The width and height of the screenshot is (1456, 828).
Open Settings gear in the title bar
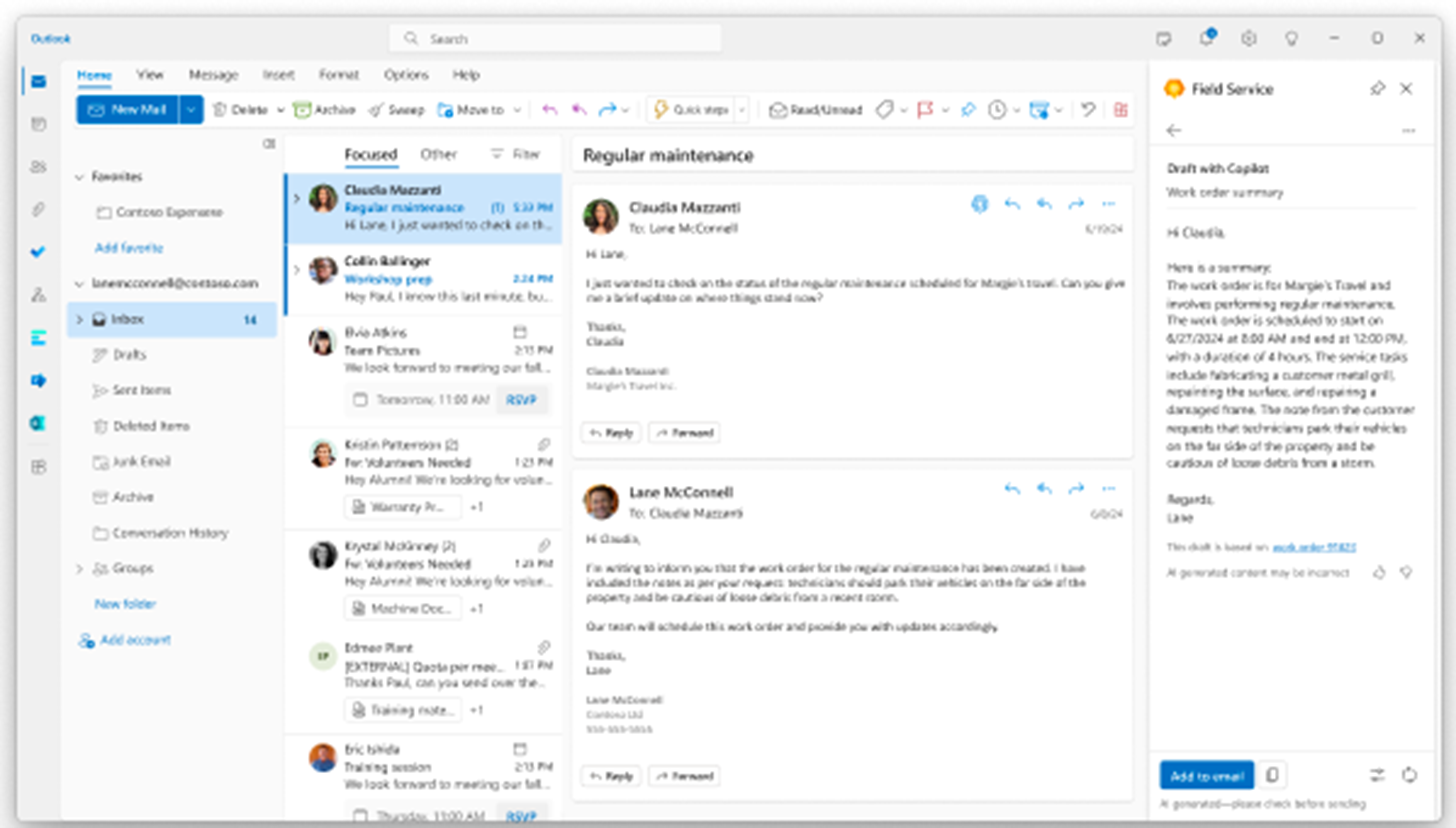pos(1248,38)
